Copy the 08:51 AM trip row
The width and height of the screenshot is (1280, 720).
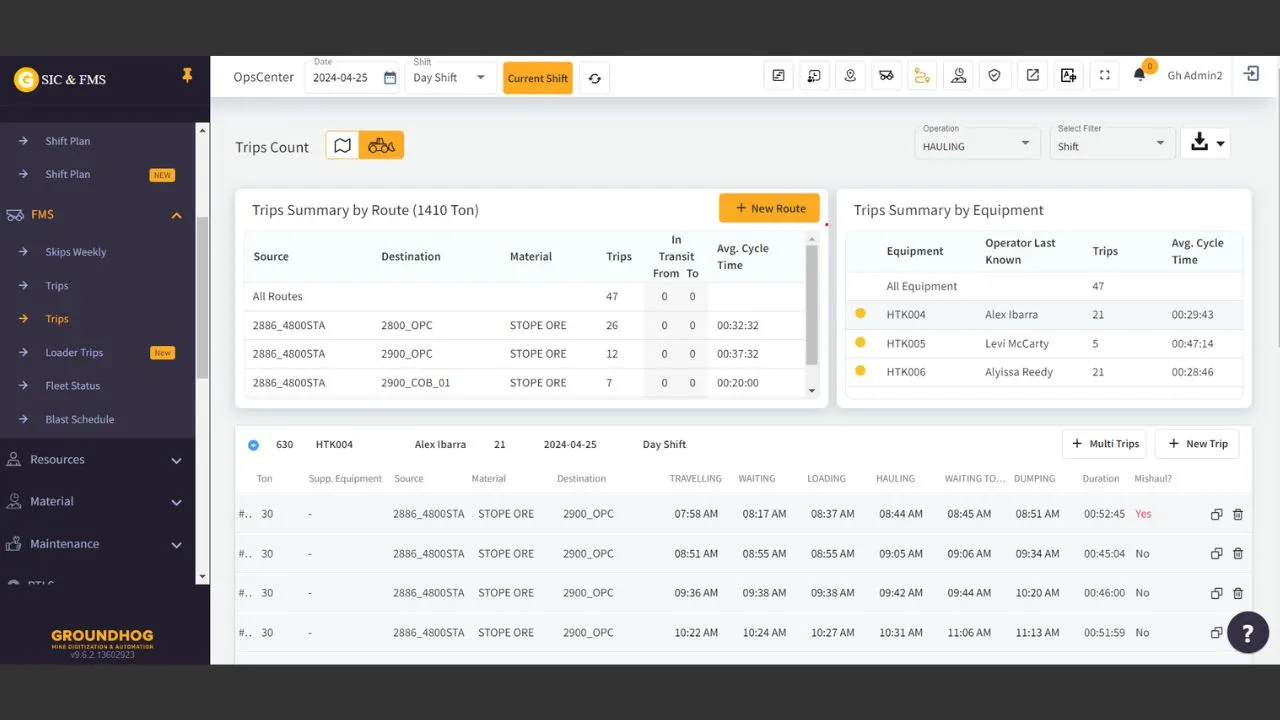click(1216, 553)
